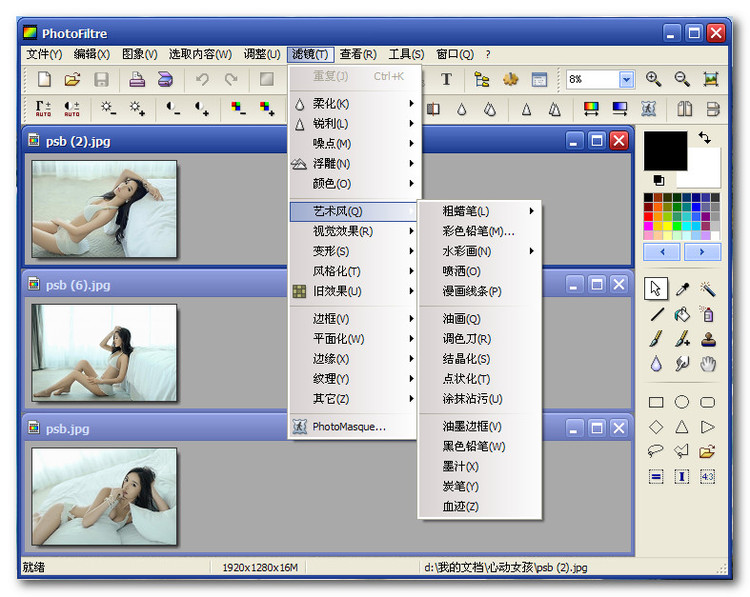Click the black foreground color swatch

665,151
